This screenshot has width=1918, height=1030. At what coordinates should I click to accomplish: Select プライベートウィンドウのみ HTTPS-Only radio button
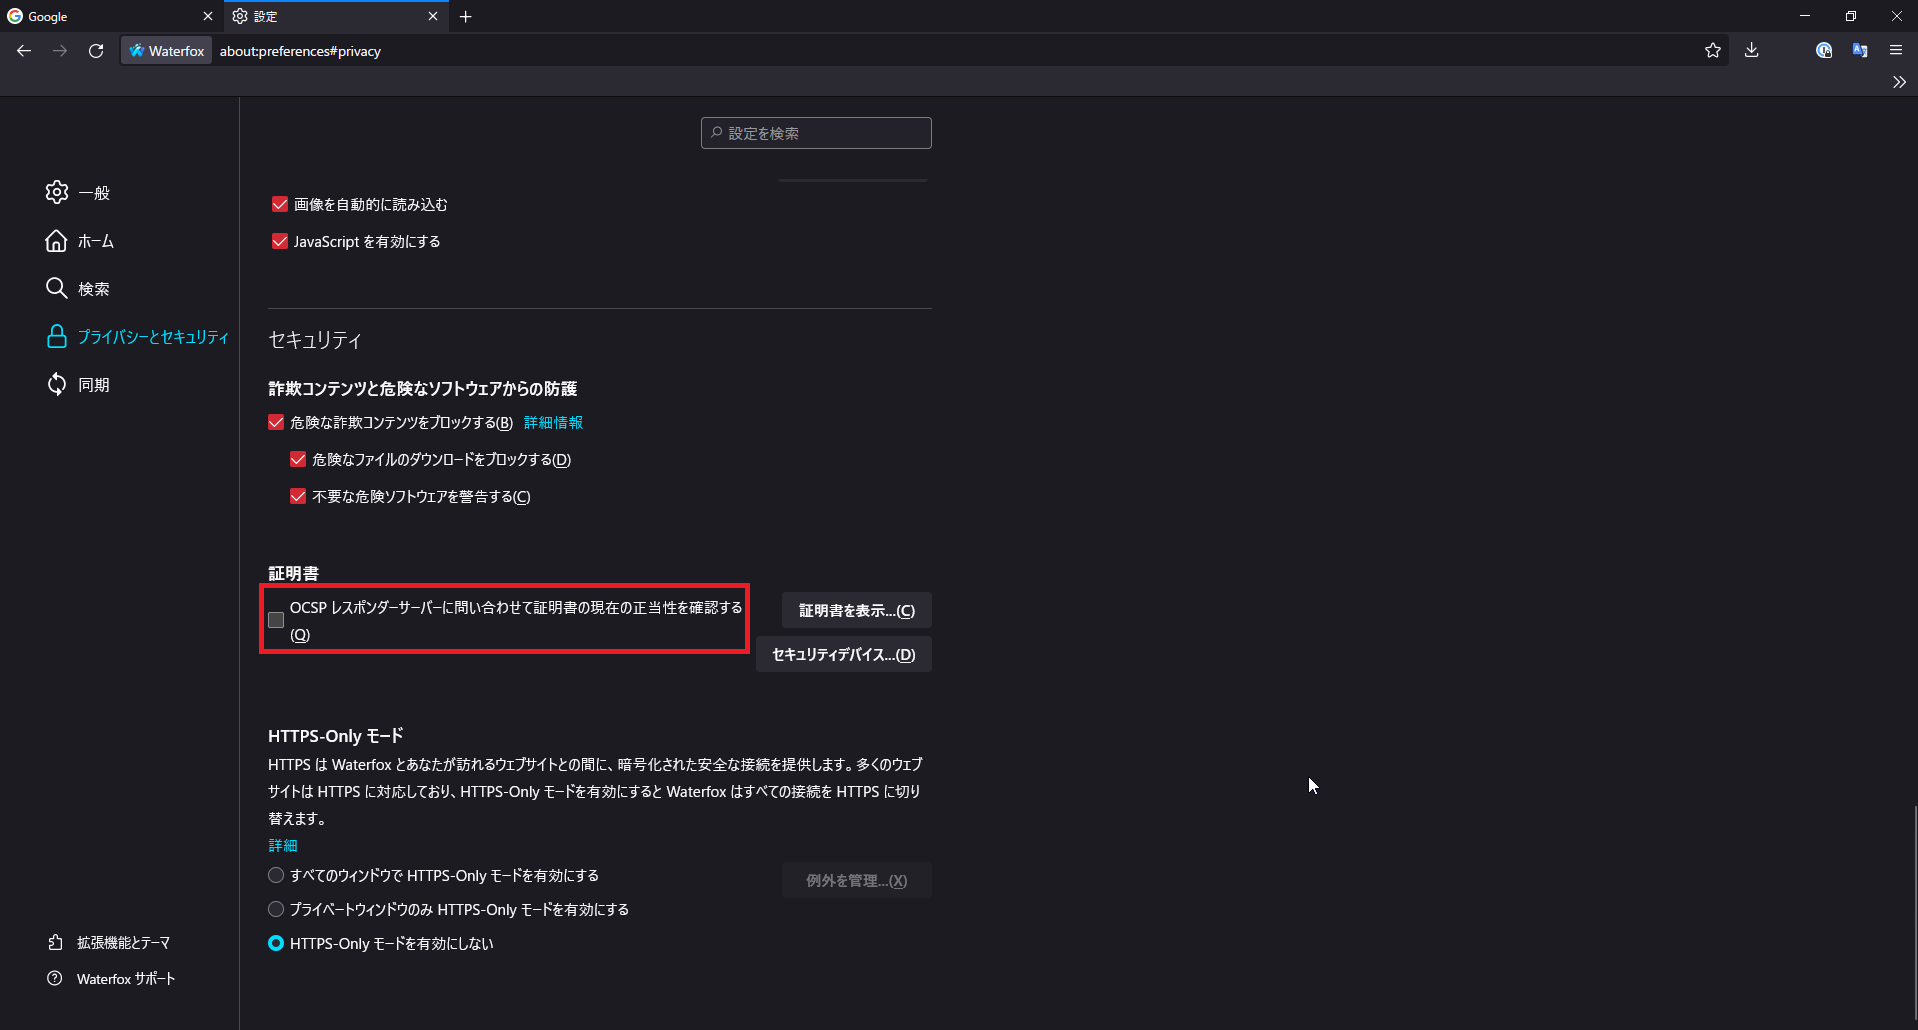click(276, 909)
